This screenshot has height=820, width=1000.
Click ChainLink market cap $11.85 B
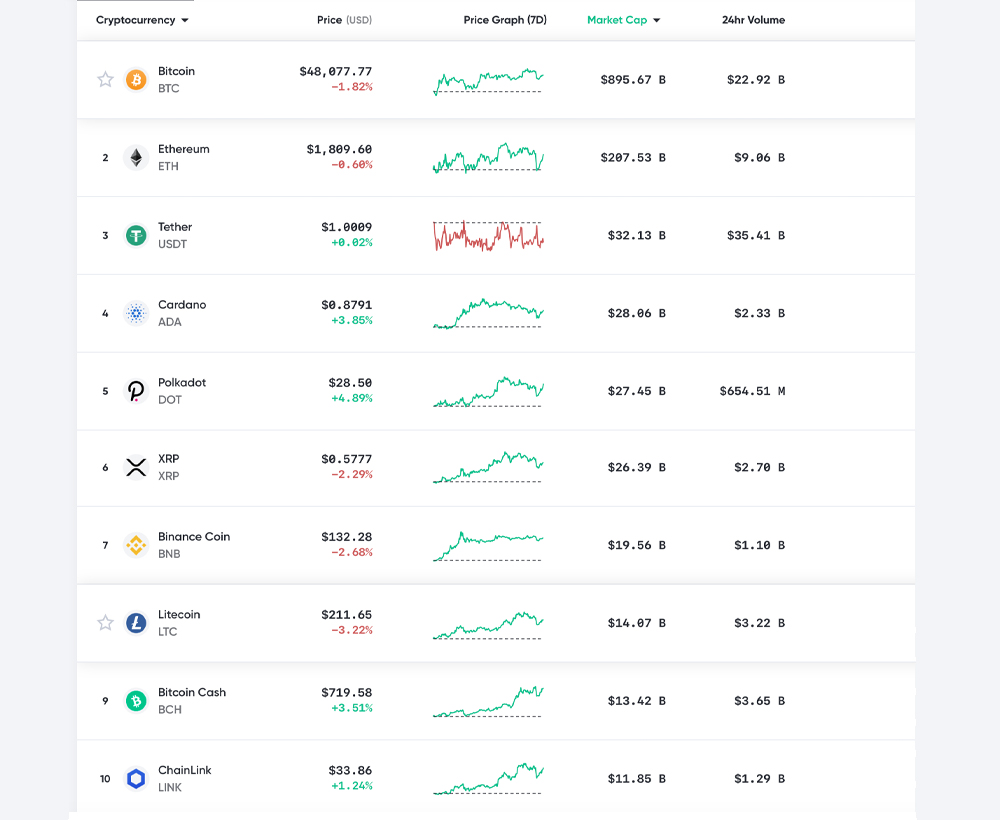tap(636, 779)
